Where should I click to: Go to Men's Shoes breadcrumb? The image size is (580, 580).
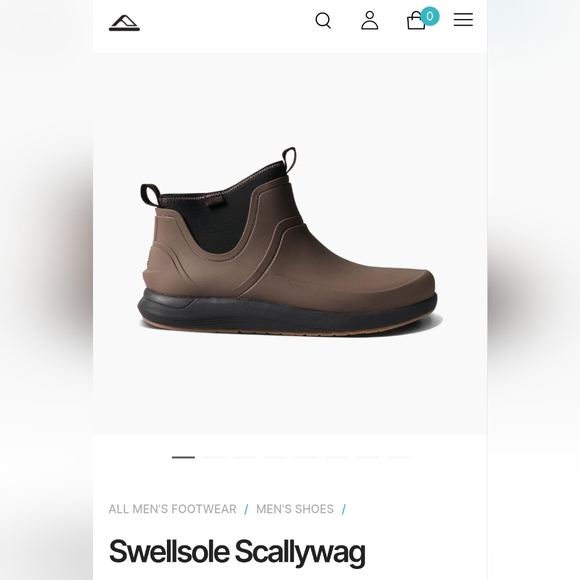(295, 509)
